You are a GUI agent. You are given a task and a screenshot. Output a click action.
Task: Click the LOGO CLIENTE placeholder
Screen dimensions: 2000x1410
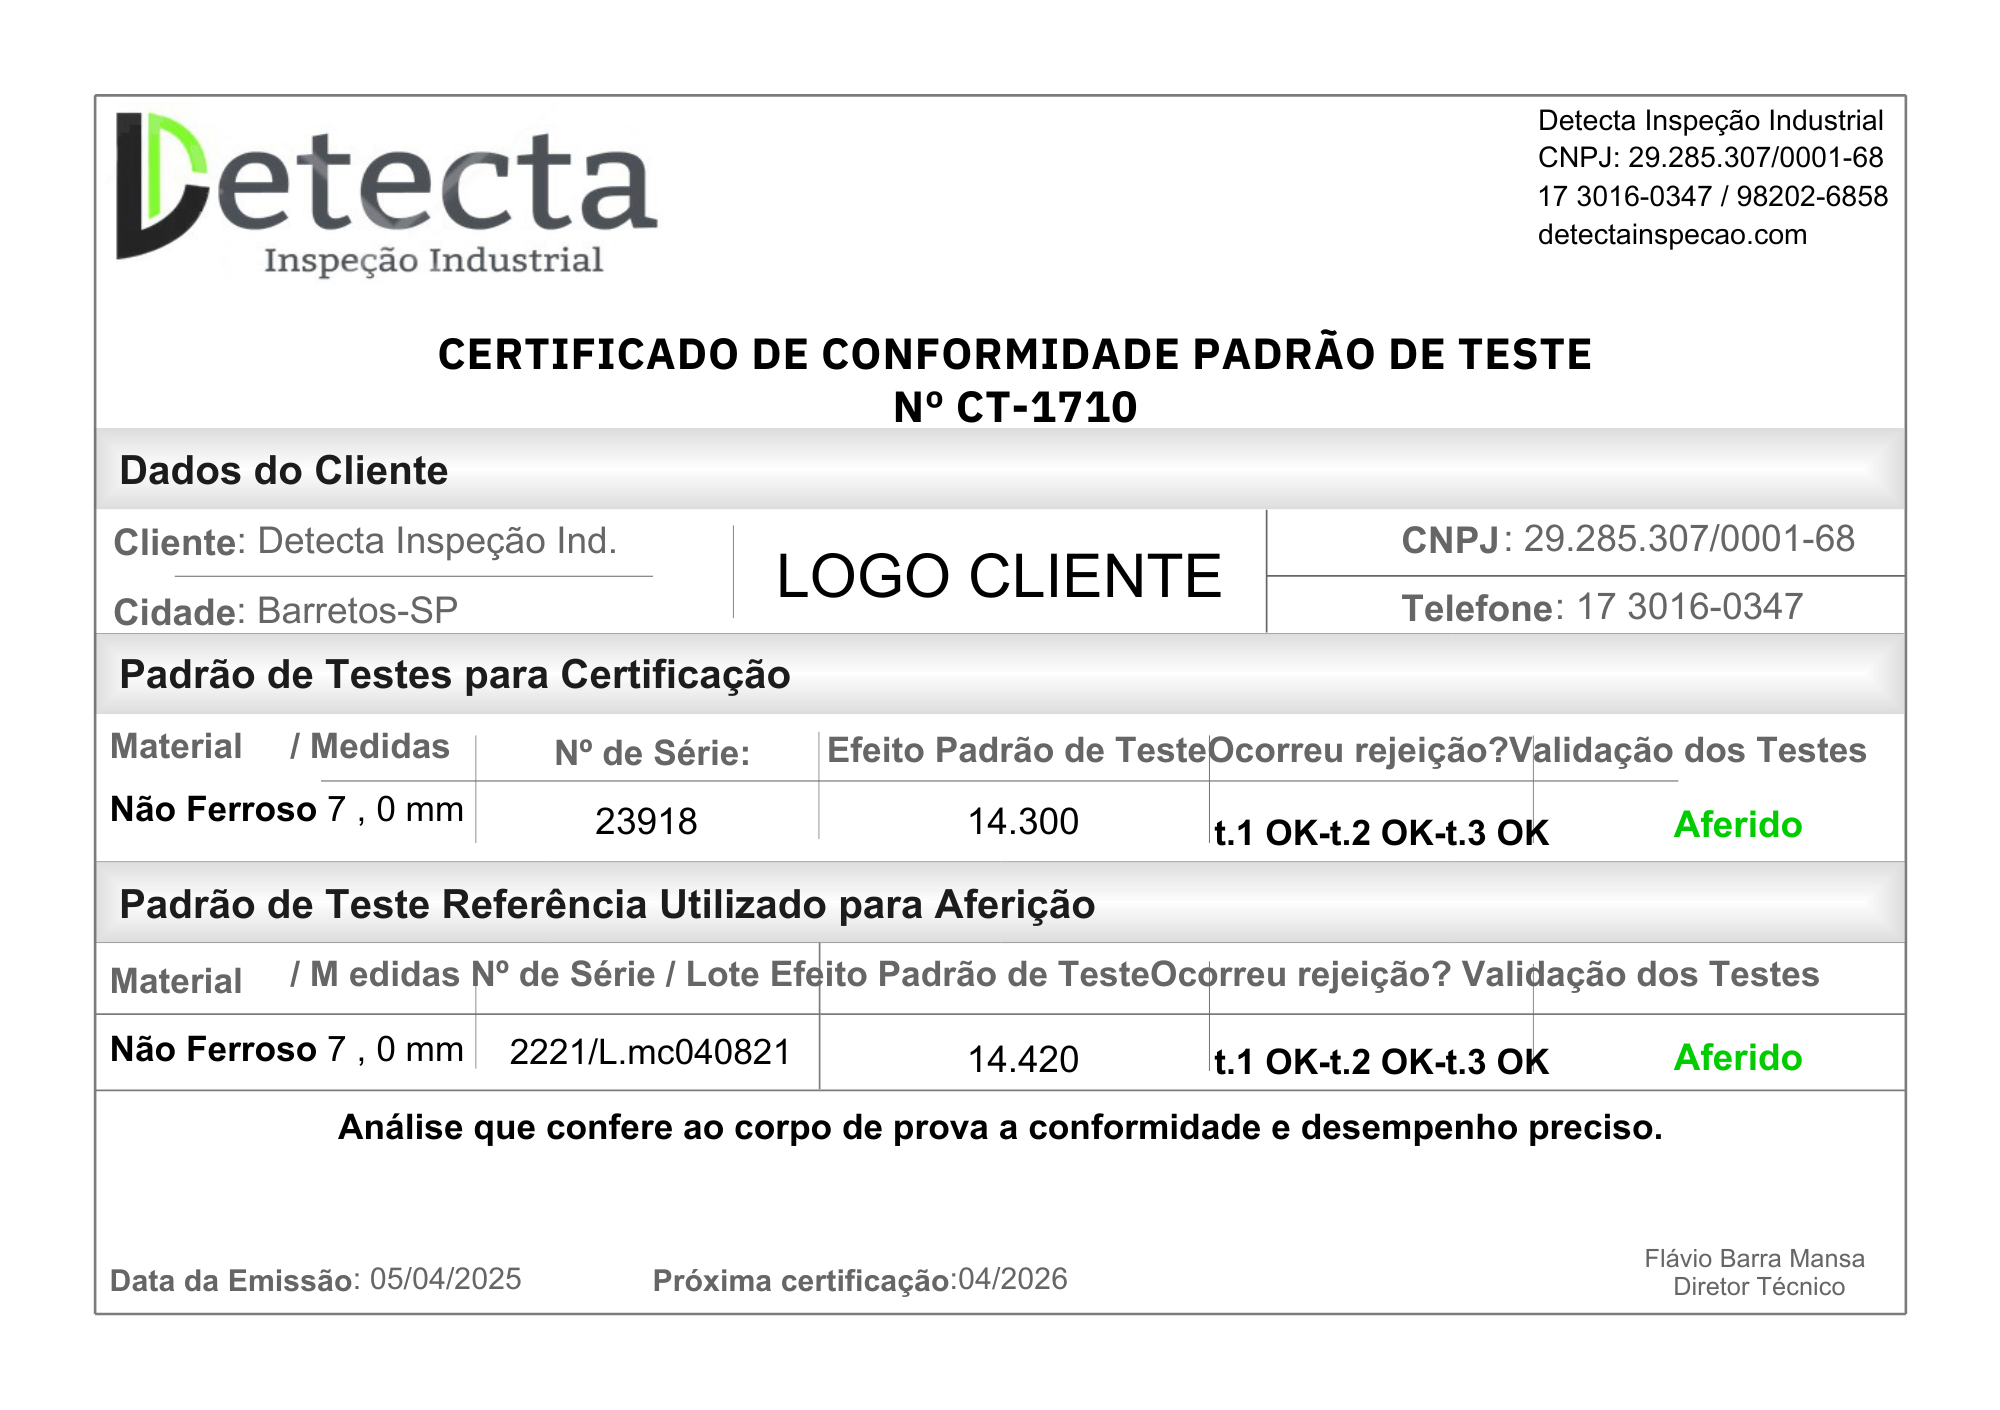999,576
